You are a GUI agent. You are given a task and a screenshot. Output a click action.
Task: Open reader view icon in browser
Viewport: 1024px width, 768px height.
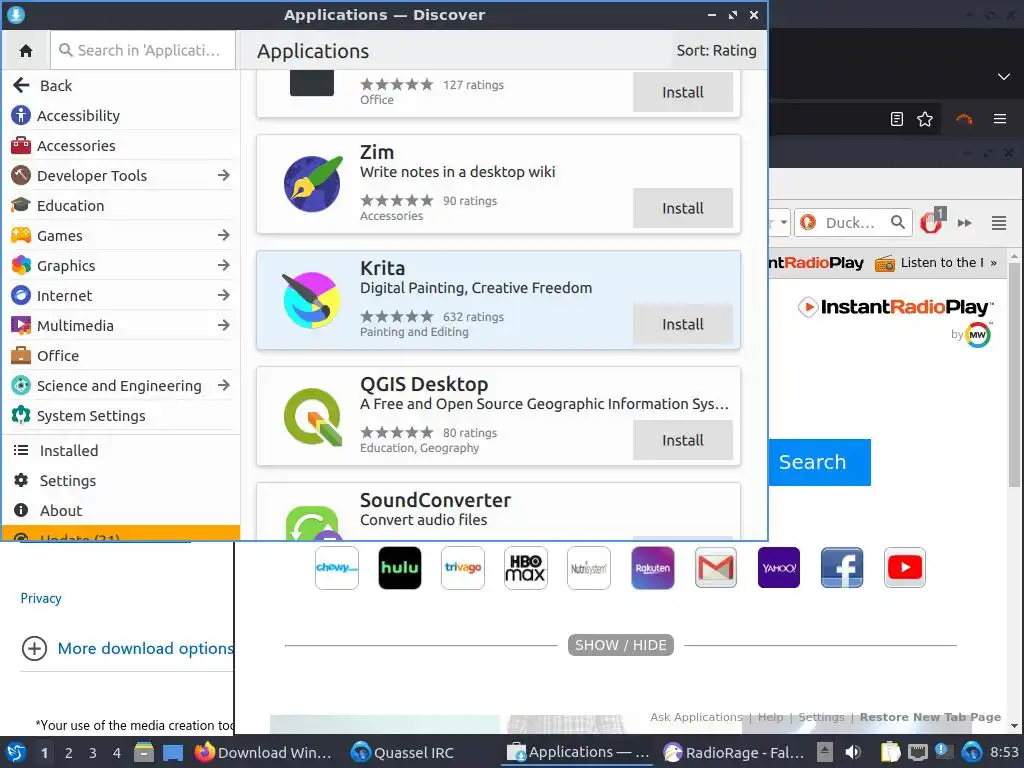coord(897,119)
